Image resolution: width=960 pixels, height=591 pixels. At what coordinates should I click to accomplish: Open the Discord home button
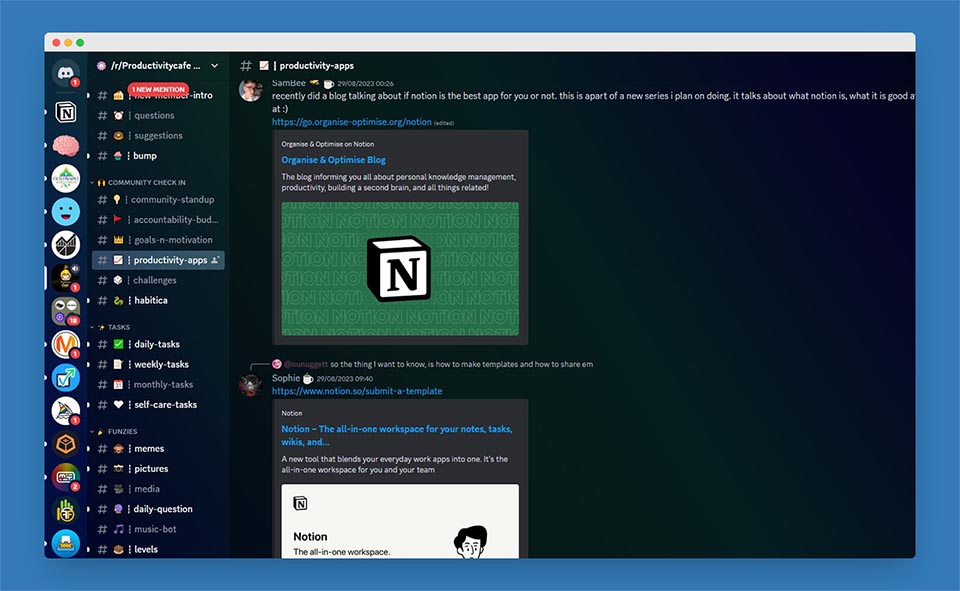tap(64, 75)
